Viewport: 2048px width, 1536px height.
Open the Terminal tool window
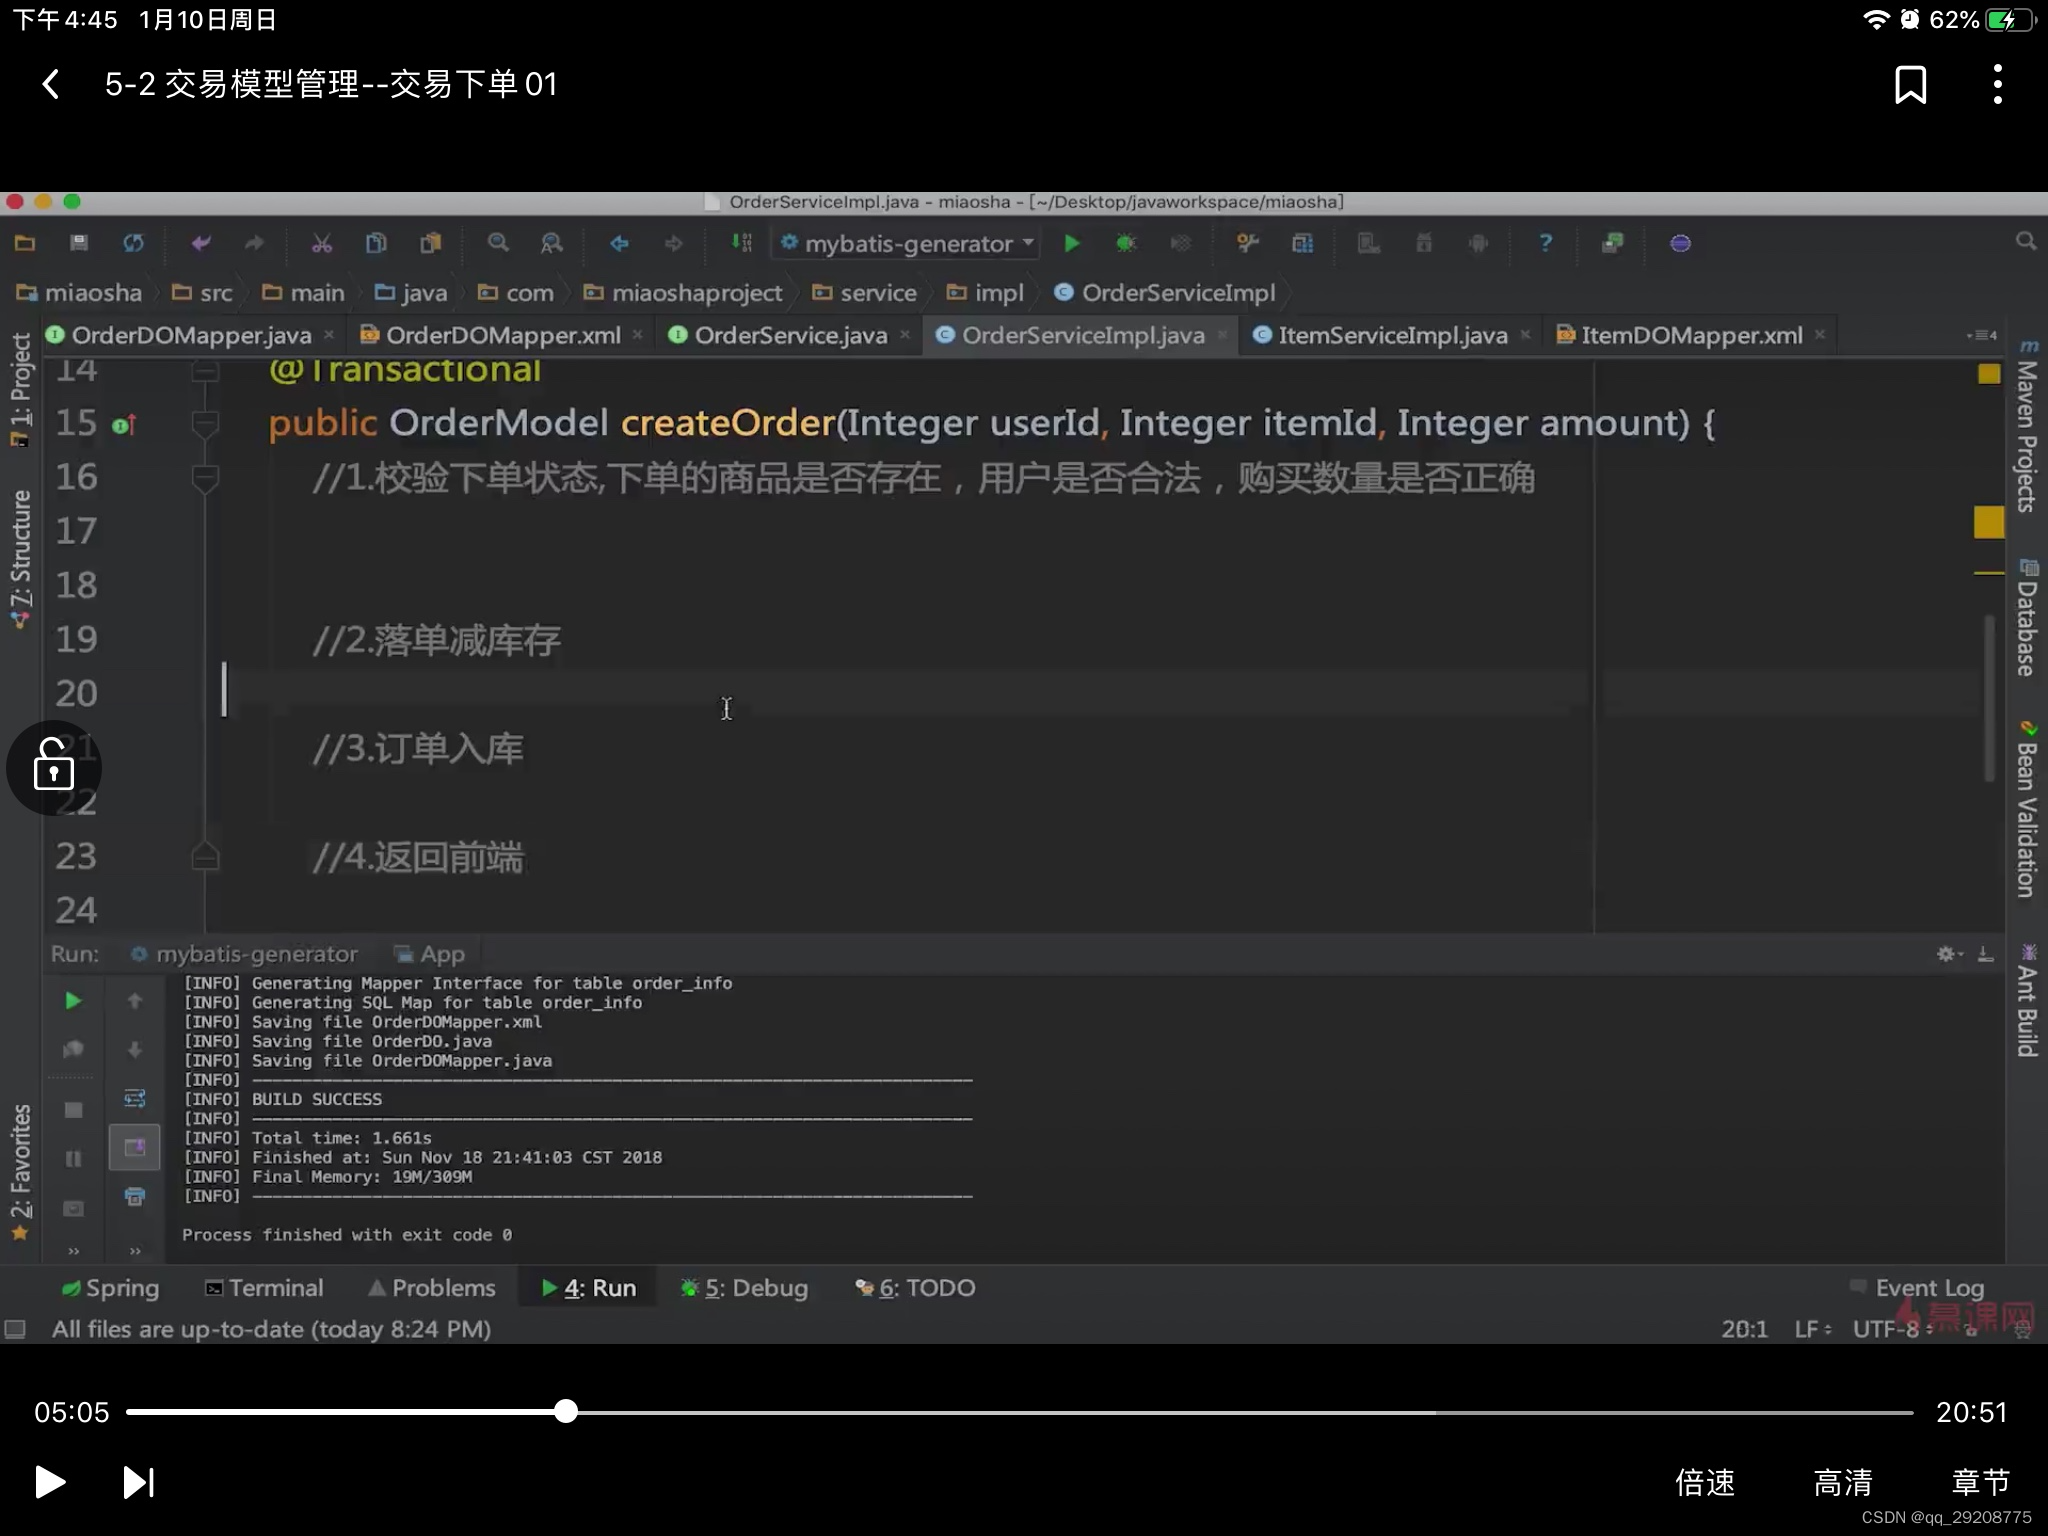[265, 1288]
